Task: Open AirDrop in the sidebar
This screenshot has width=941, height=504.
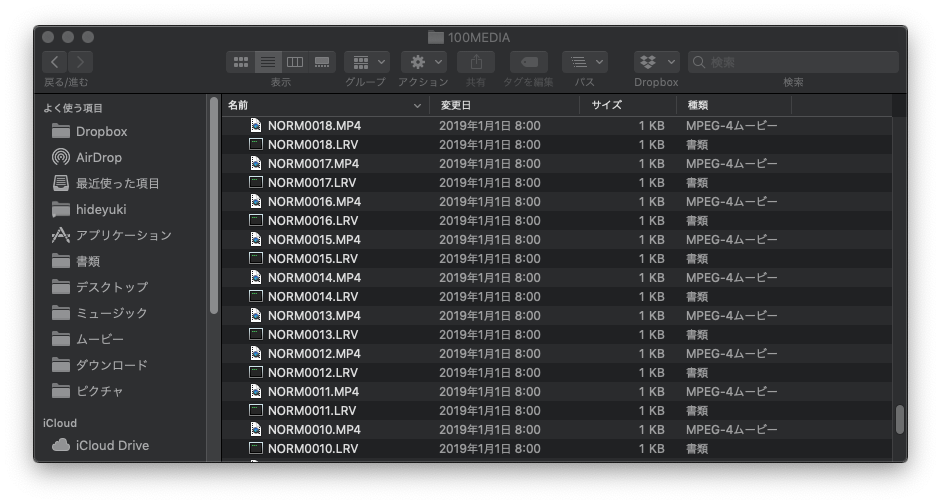Action: point(98,157)
